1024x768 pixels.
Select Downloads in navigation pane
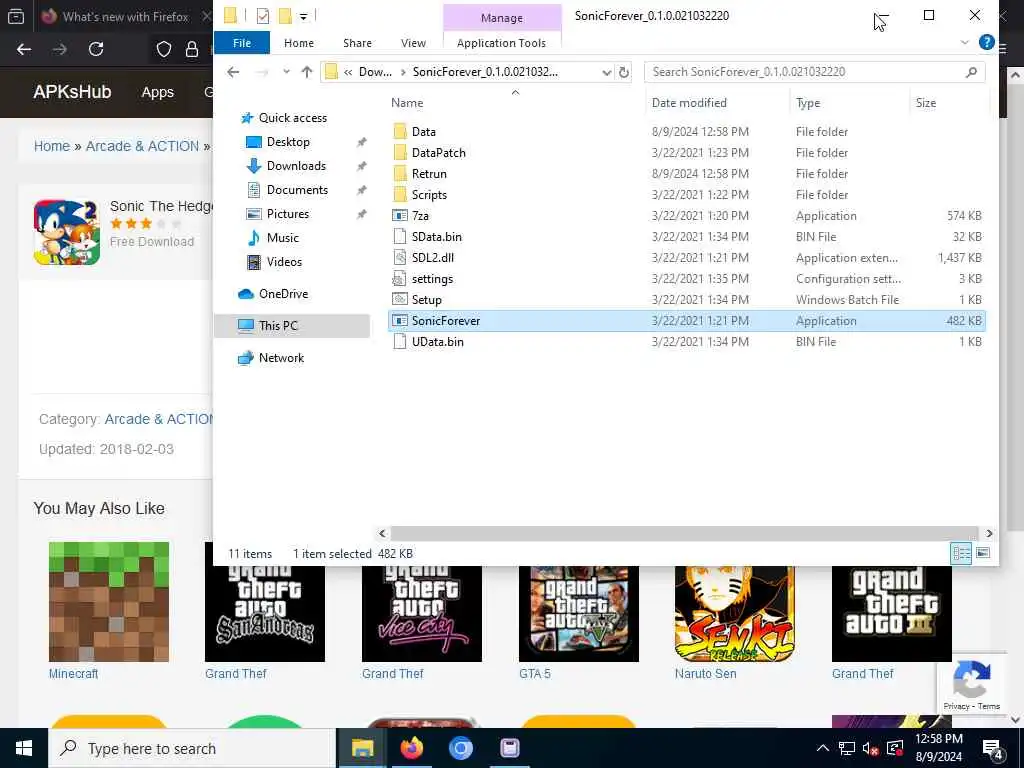point(296,166)
